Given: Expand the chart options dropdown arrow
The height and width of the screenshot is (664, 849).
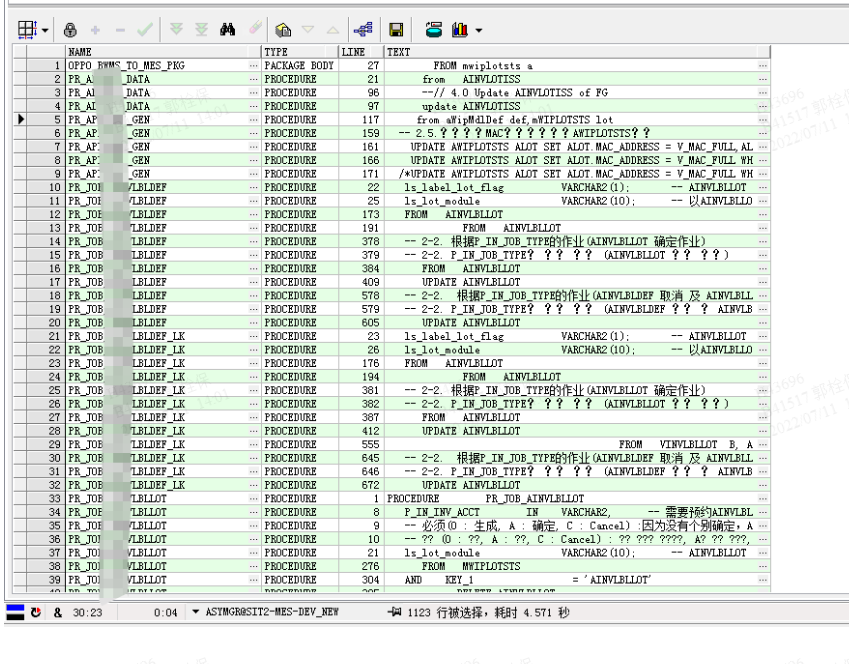Looking at the screenshot, I should 479,30.
